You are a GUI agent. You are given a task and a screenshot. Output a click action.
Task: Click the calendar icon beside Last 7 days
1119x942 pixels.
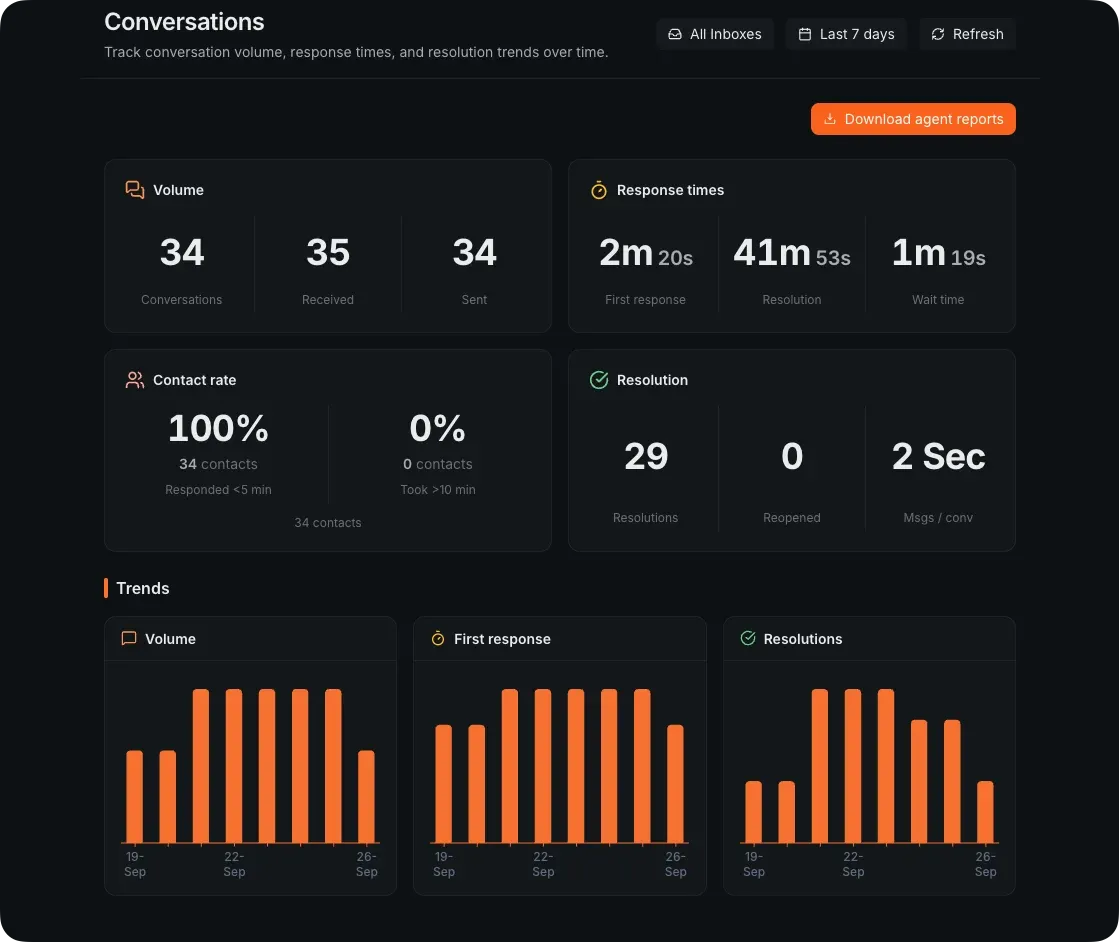(x=804, y=34)
